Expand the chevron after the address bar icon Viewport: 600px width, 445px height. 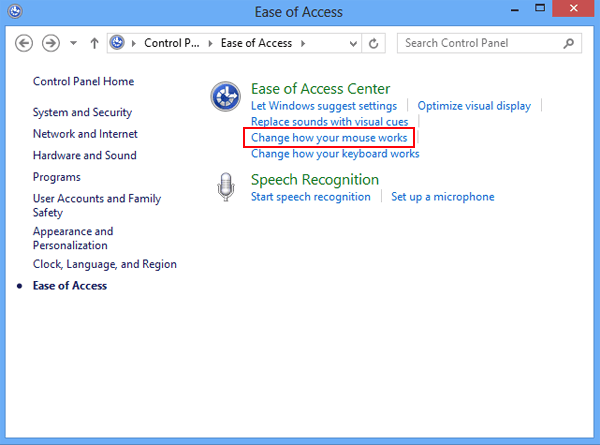(134, 43)
